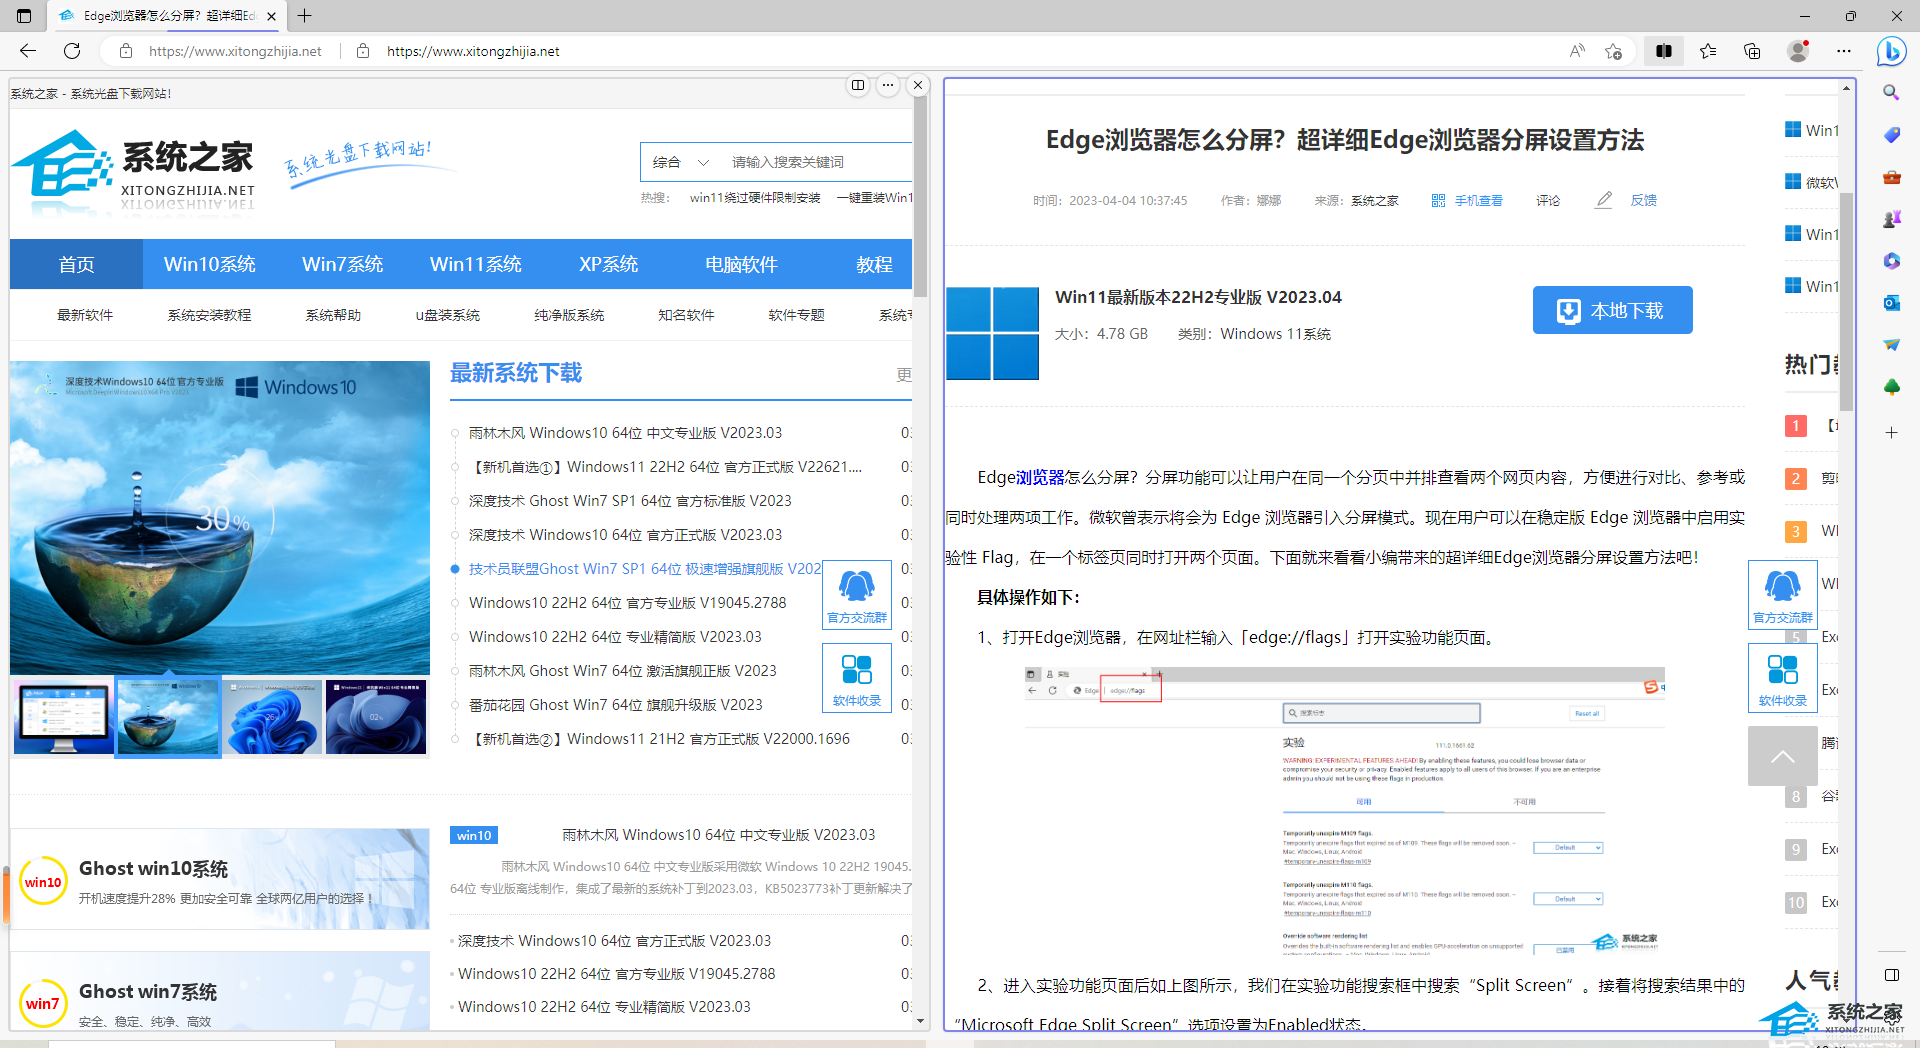Open the Outlook icon in Edge sidebar

tap(1891, 303)
